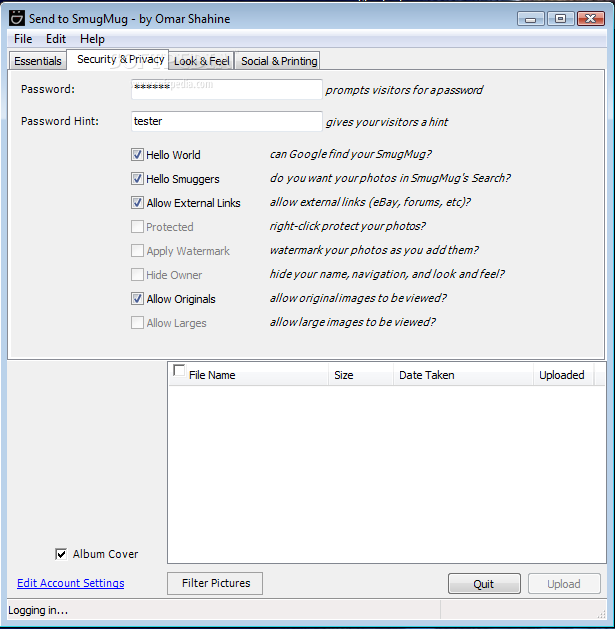Click the Upload button
The width and height of the screenshot is (615, 629).
564,584
